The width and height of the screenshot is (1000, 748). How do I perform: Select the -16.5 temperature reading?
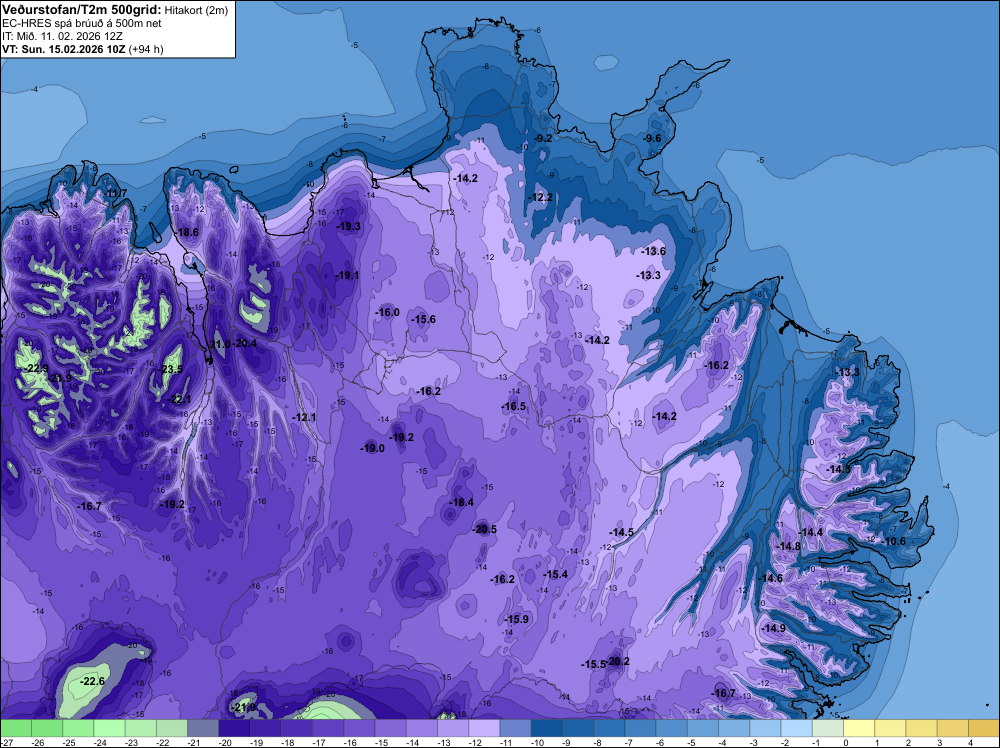(x=514, y=406)
